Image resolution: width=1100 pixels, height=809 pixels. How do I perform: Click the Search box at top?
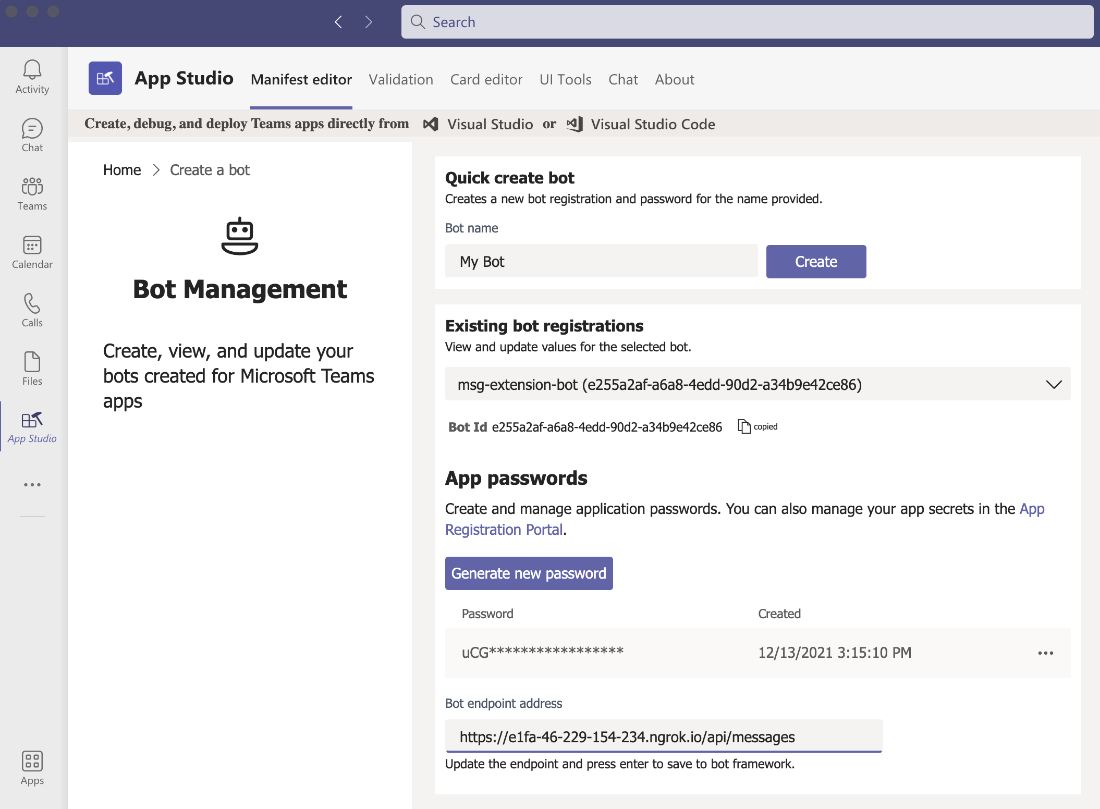pos(747,22)
